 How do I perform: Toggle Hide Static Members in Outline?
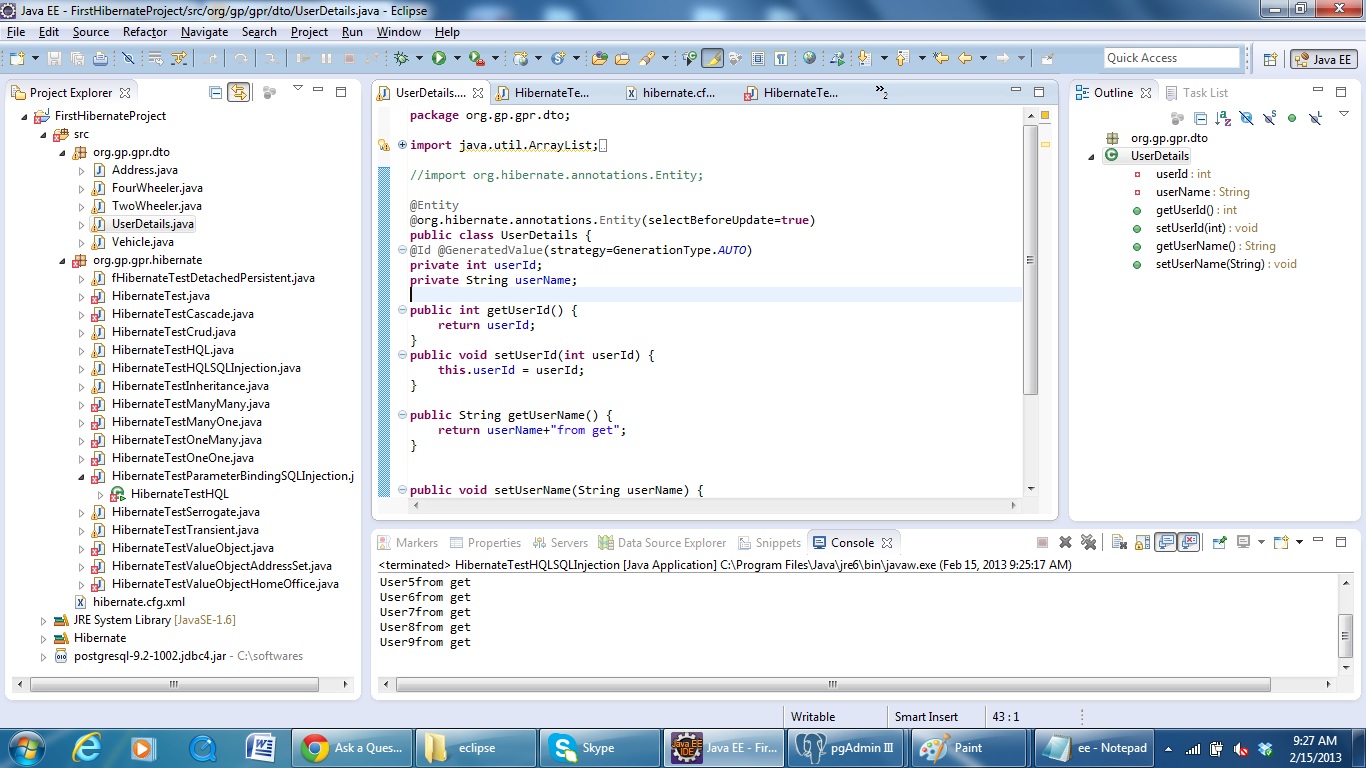click(1270, 117)
